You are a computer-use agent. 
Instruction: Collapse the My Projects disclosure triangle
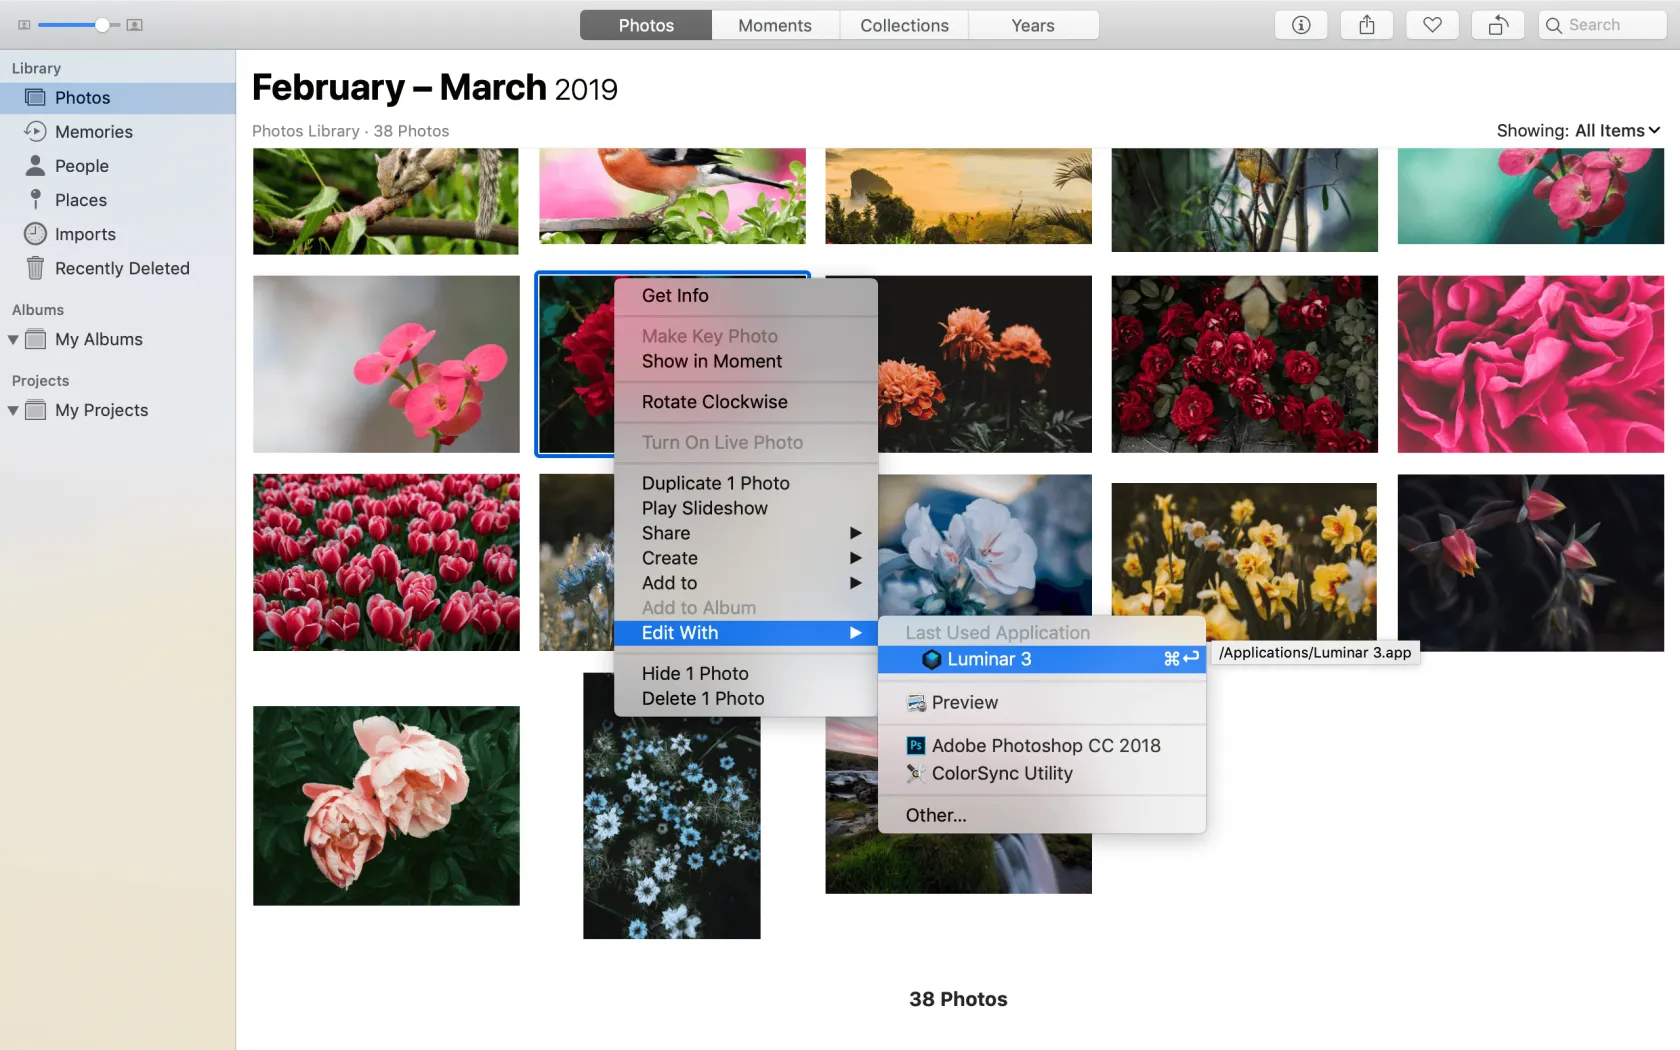pyautogui.click(x=11, y=409)
